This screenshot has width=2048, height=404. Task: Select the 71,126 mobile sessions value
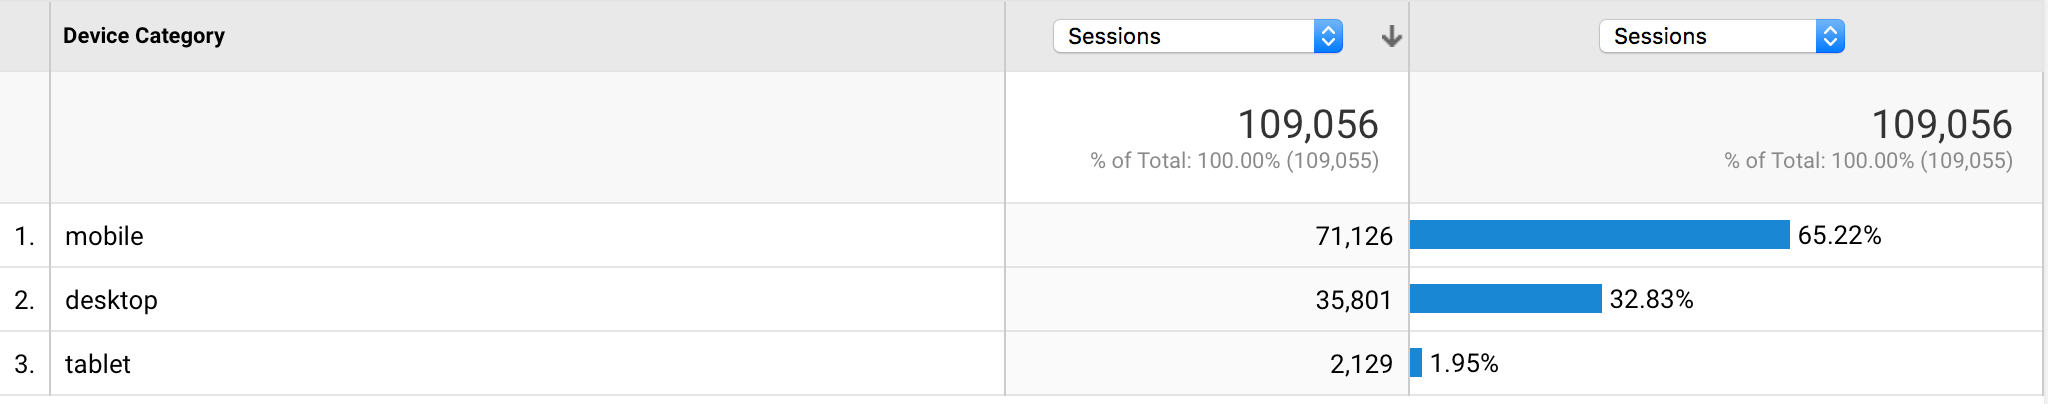click(x=1354, y=236)
